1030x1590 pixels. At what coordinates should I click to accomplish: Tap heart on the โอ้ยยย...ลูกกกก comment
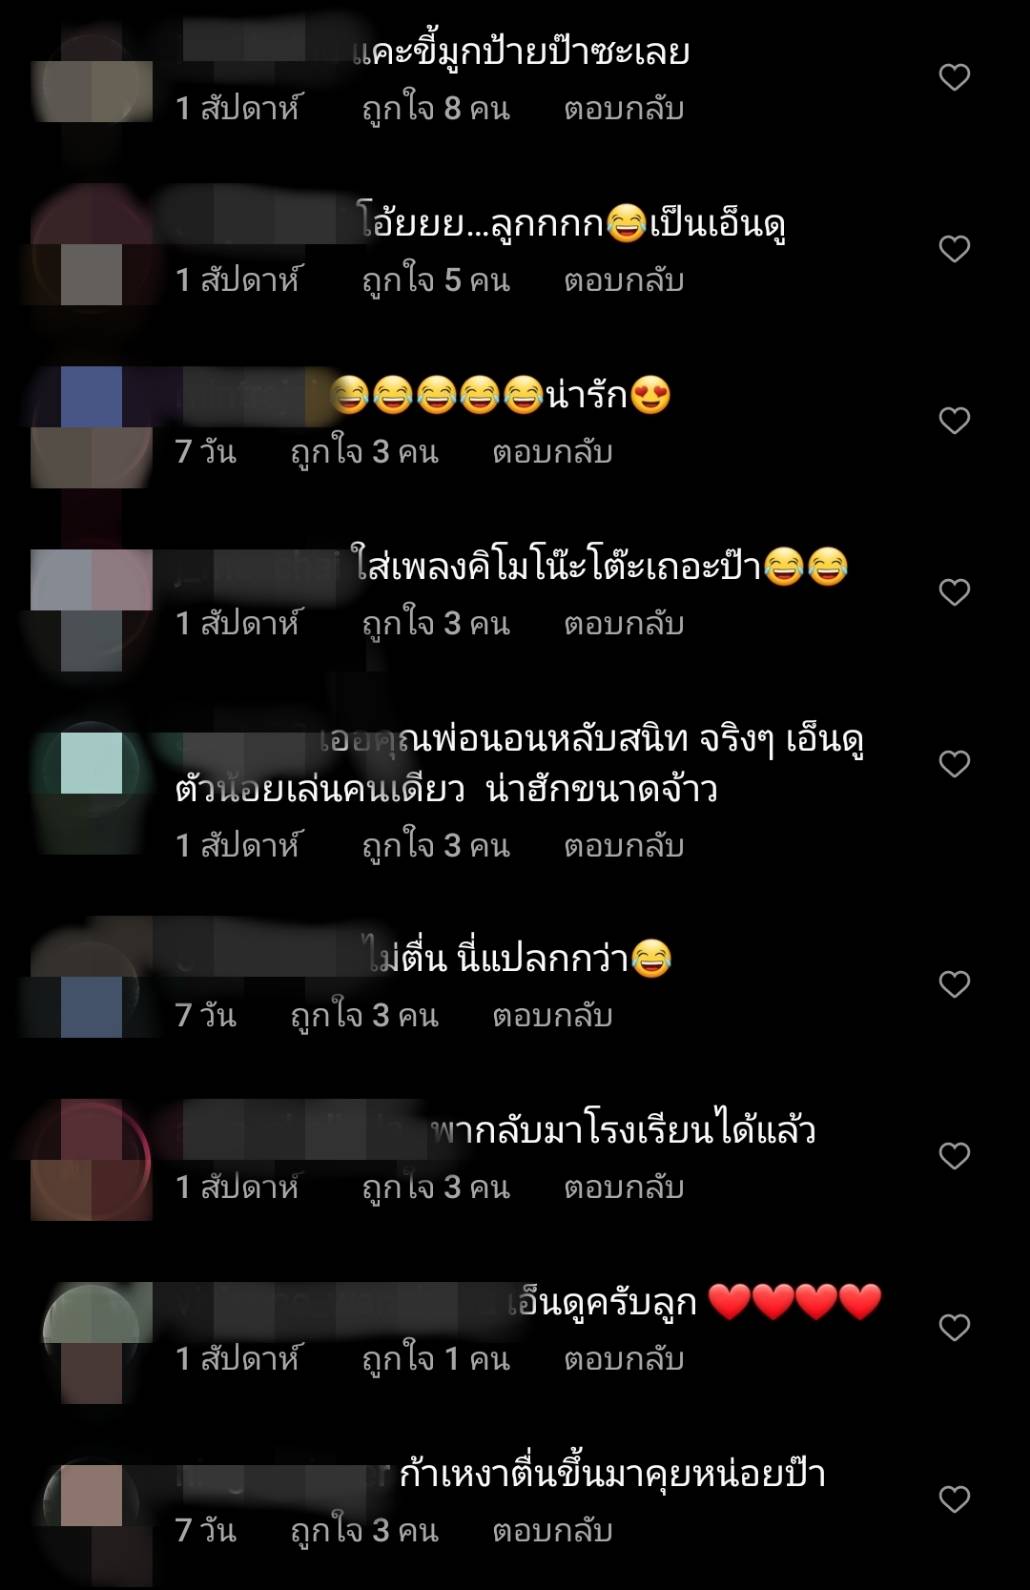(x=954, y=248)
